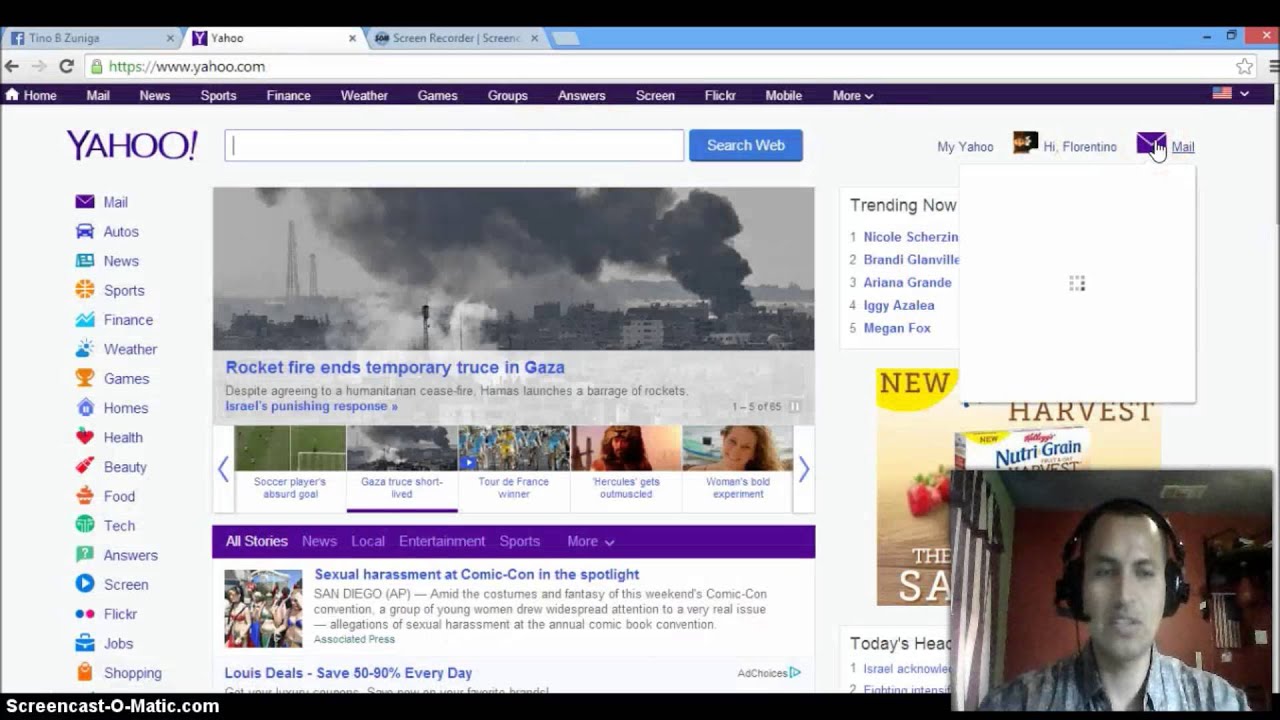Open a new browser tab
1280x720 pixels.
point(565,38)
